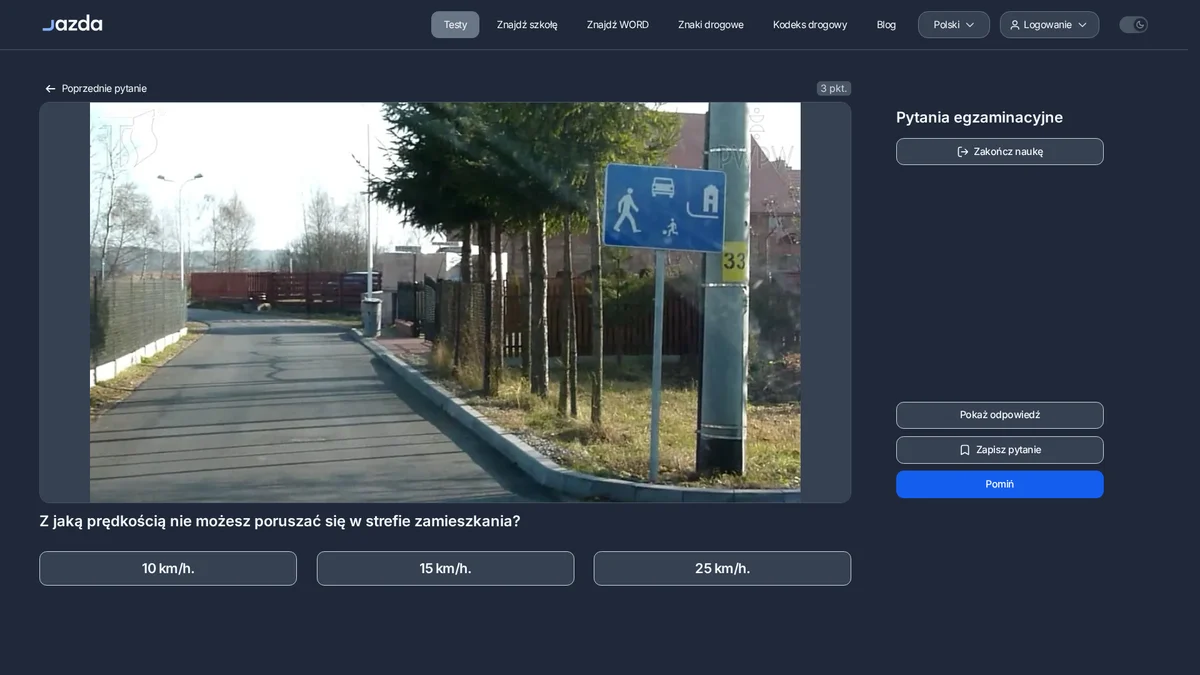1200x675 pixels.
Task: Open Znajdź szkołę menu item
Action: tap(527, 25)
